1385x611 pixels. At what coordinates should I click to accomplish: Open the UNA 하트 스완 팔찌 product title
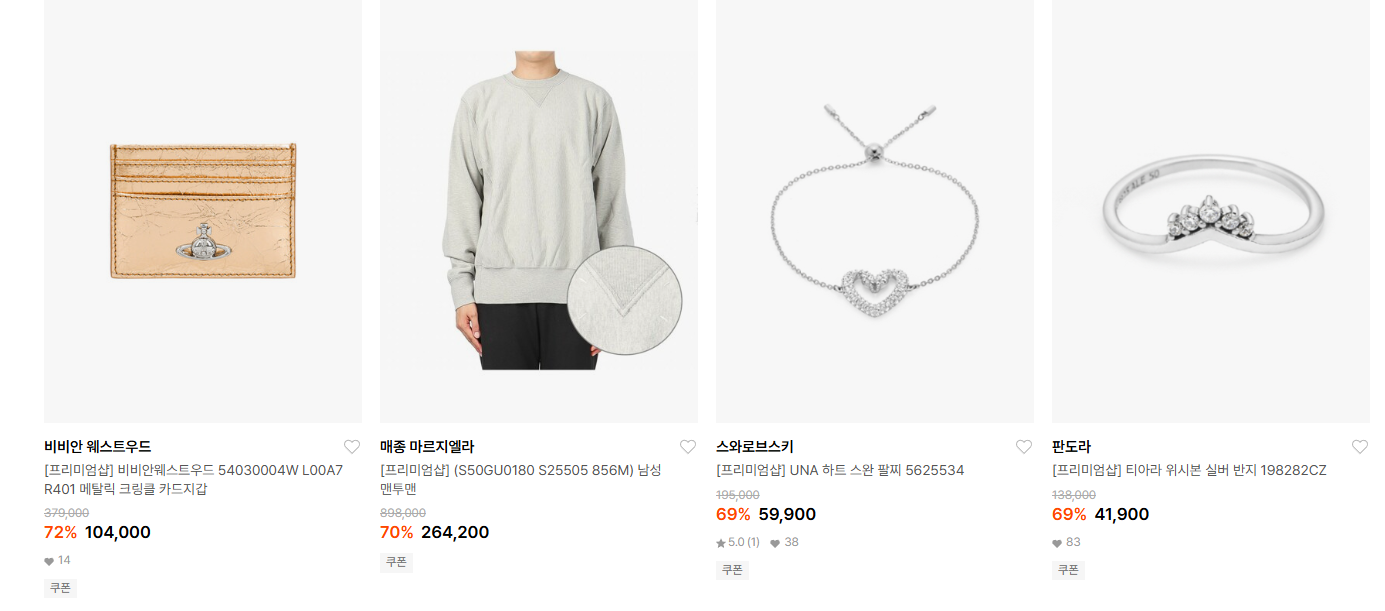coord(840,470)
